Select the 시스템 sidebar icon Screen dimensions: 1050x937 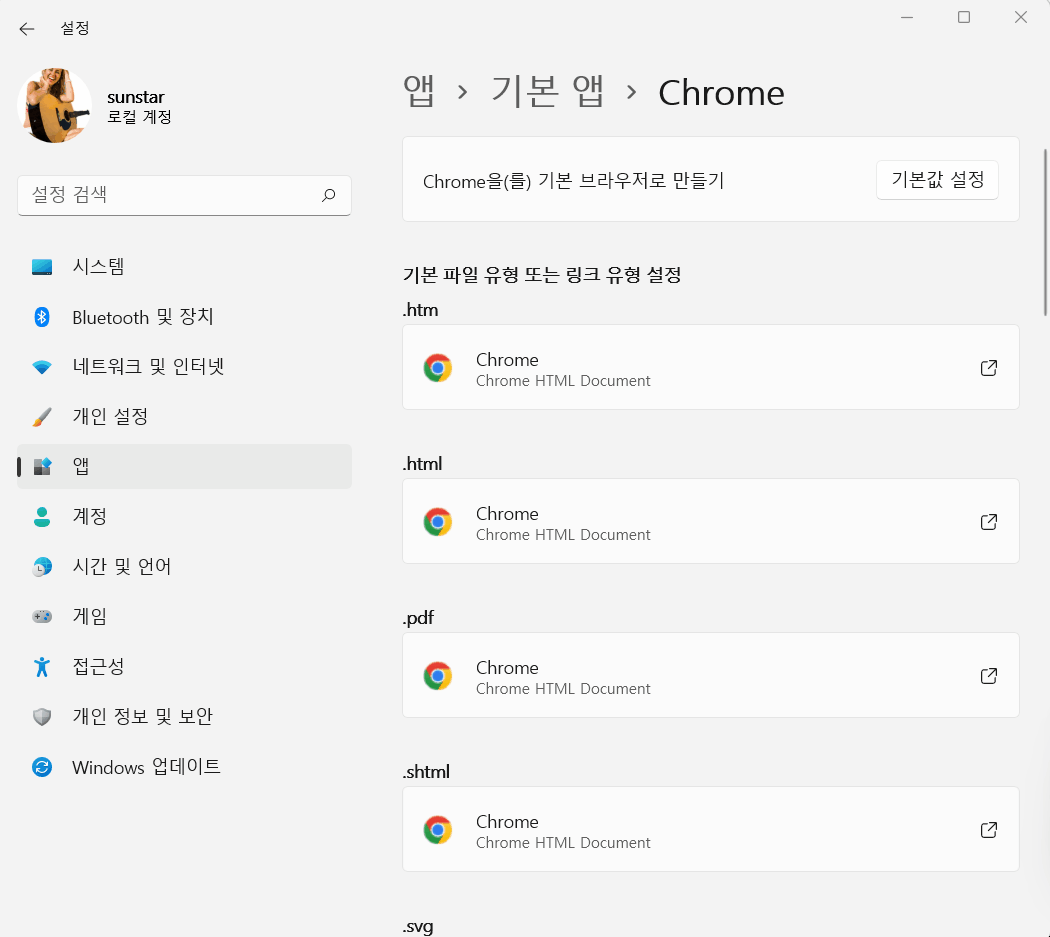tap(42, 266)
